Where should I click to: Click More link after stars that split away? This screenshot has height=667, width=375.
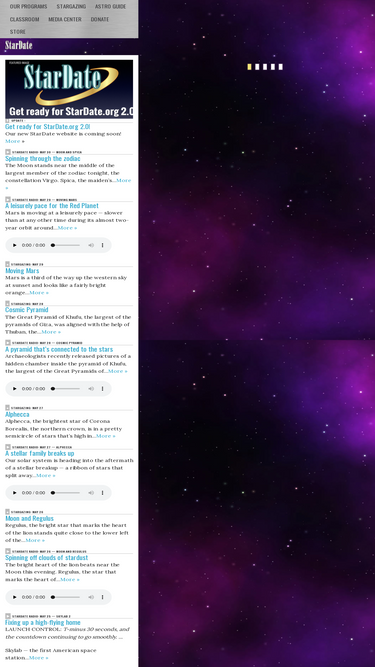point(45,475)
